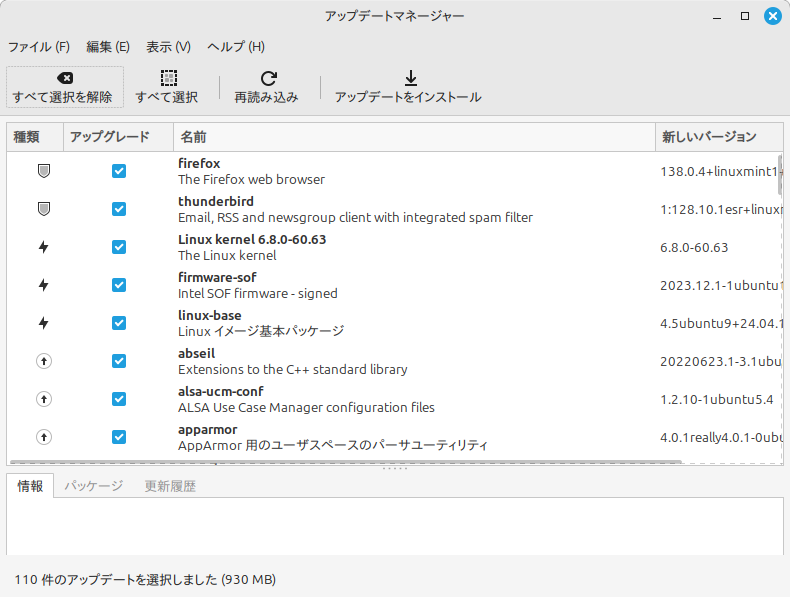Screen dimensions: 790x597
Task: Click the lightning icon in linux-base row
Action: tap(44, 323)
